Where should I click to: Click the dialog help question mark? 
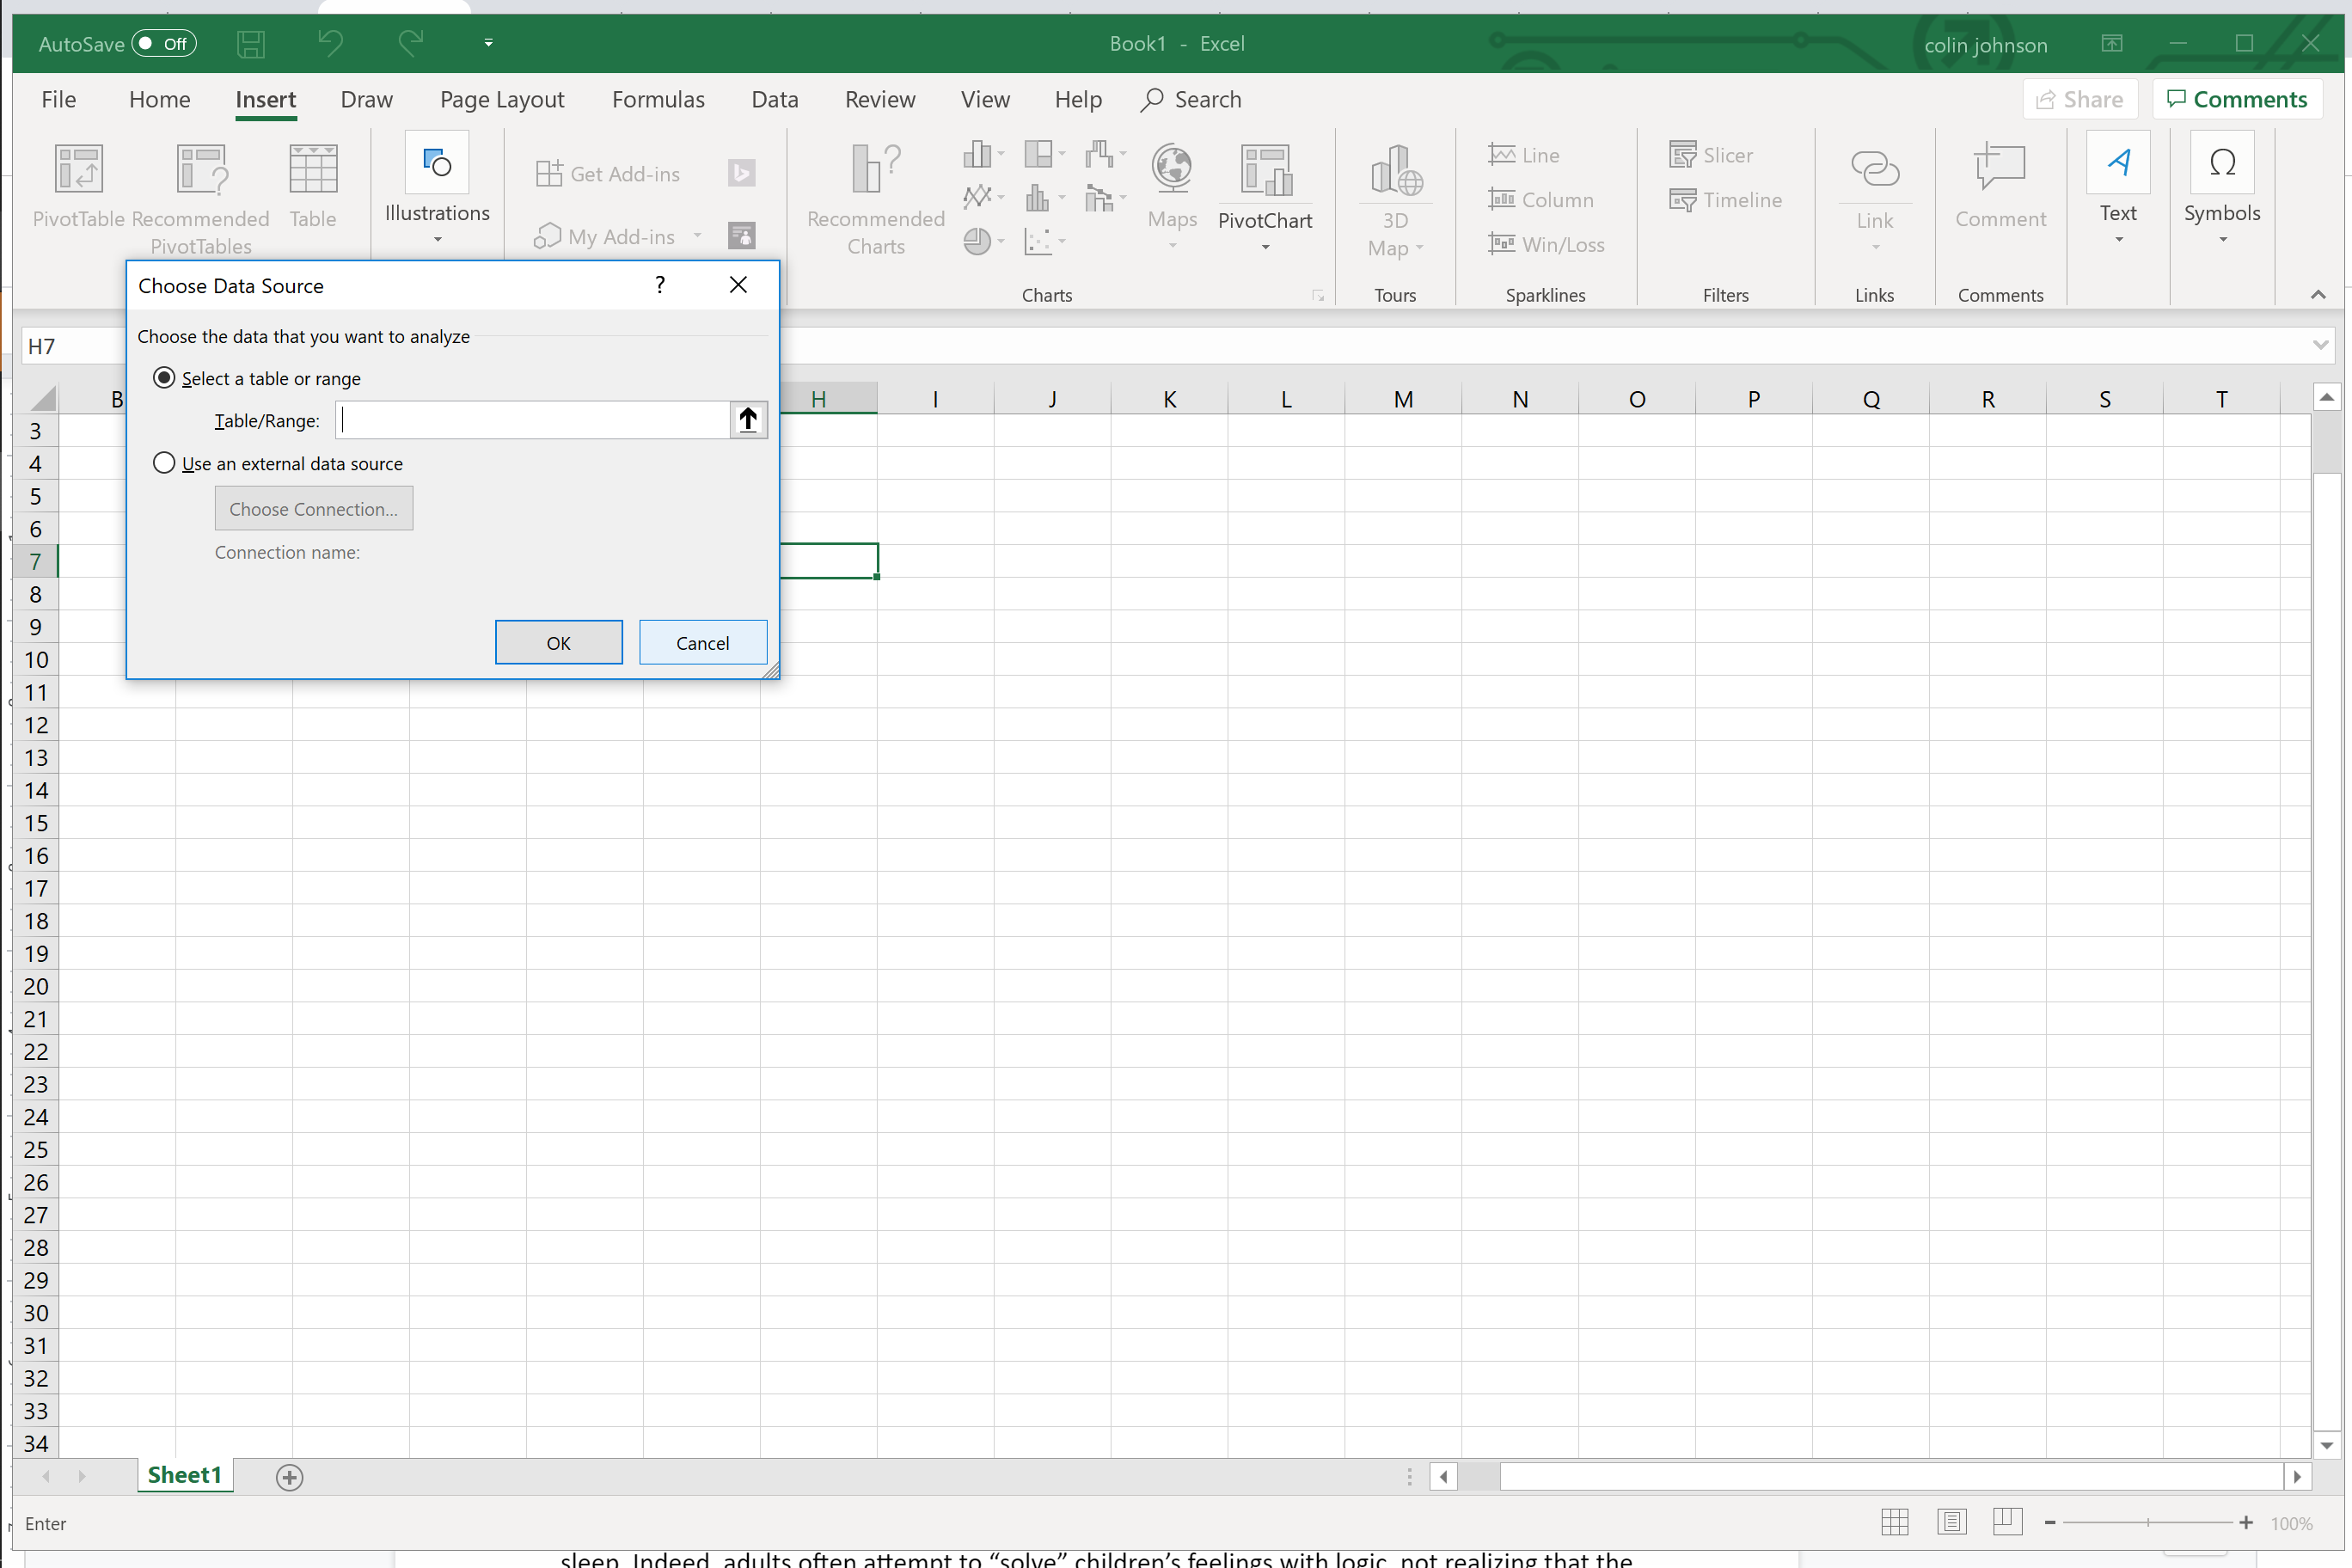pyautogui.click(x=660, y=286)
